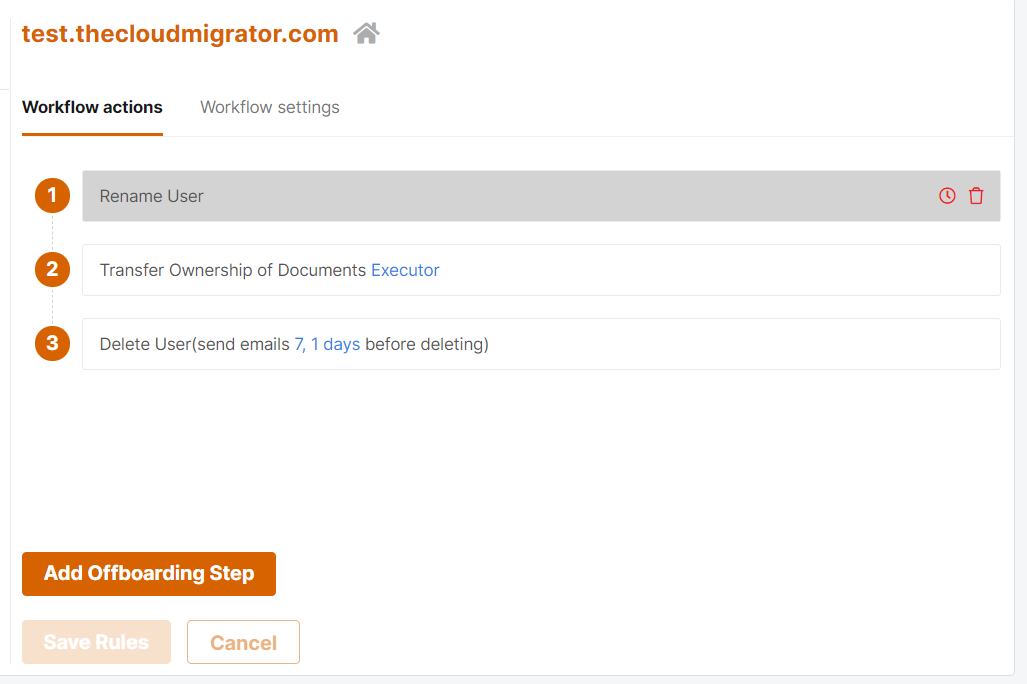Screen dimensions: 1027x684
Task: Select the Delete User step row
Action: [x=541, y=344]
